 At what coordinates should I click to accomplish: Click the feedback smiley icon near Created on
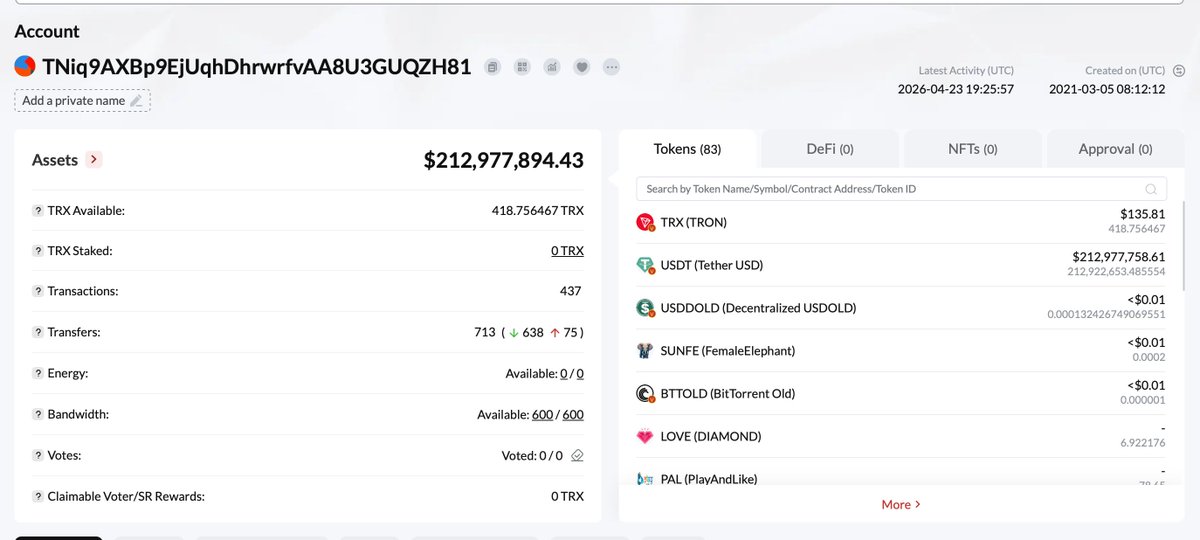[x=1178, y=71]
